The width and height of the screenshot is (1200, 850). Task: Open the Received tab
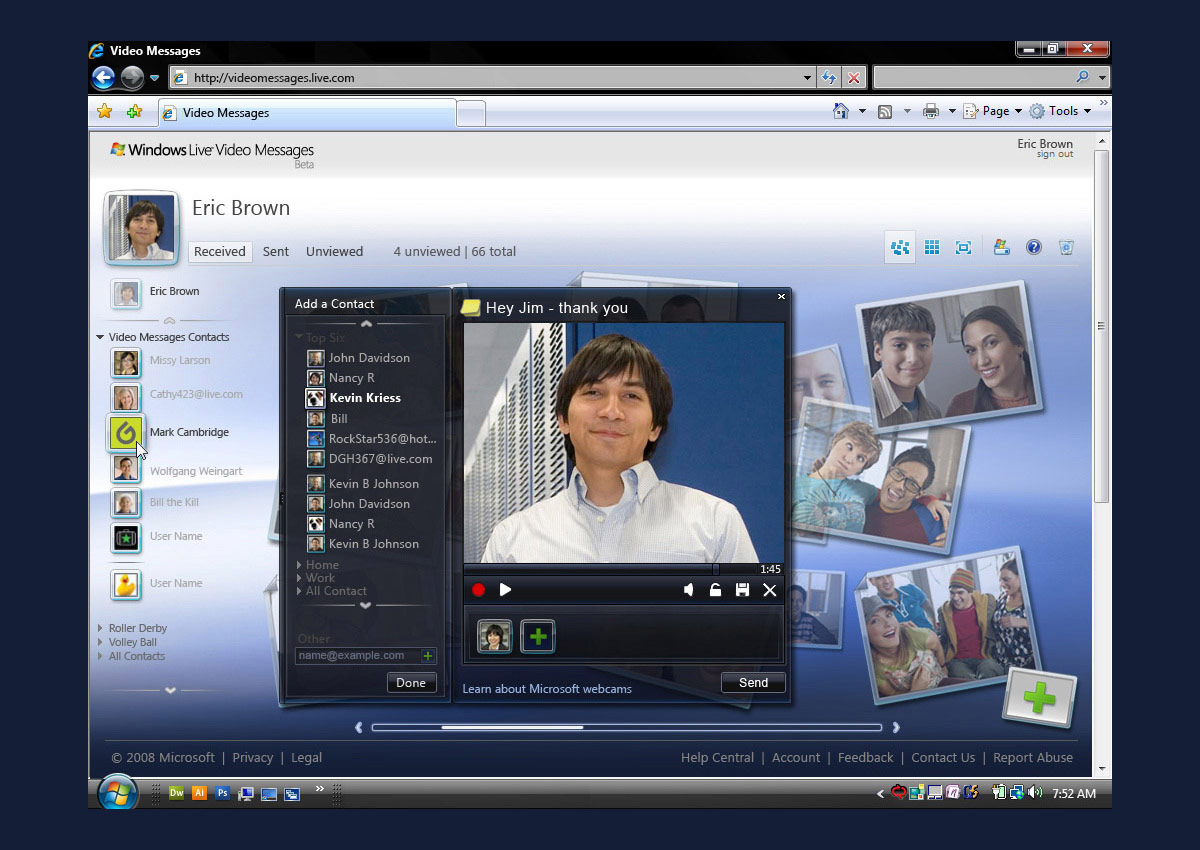point(220,252)
